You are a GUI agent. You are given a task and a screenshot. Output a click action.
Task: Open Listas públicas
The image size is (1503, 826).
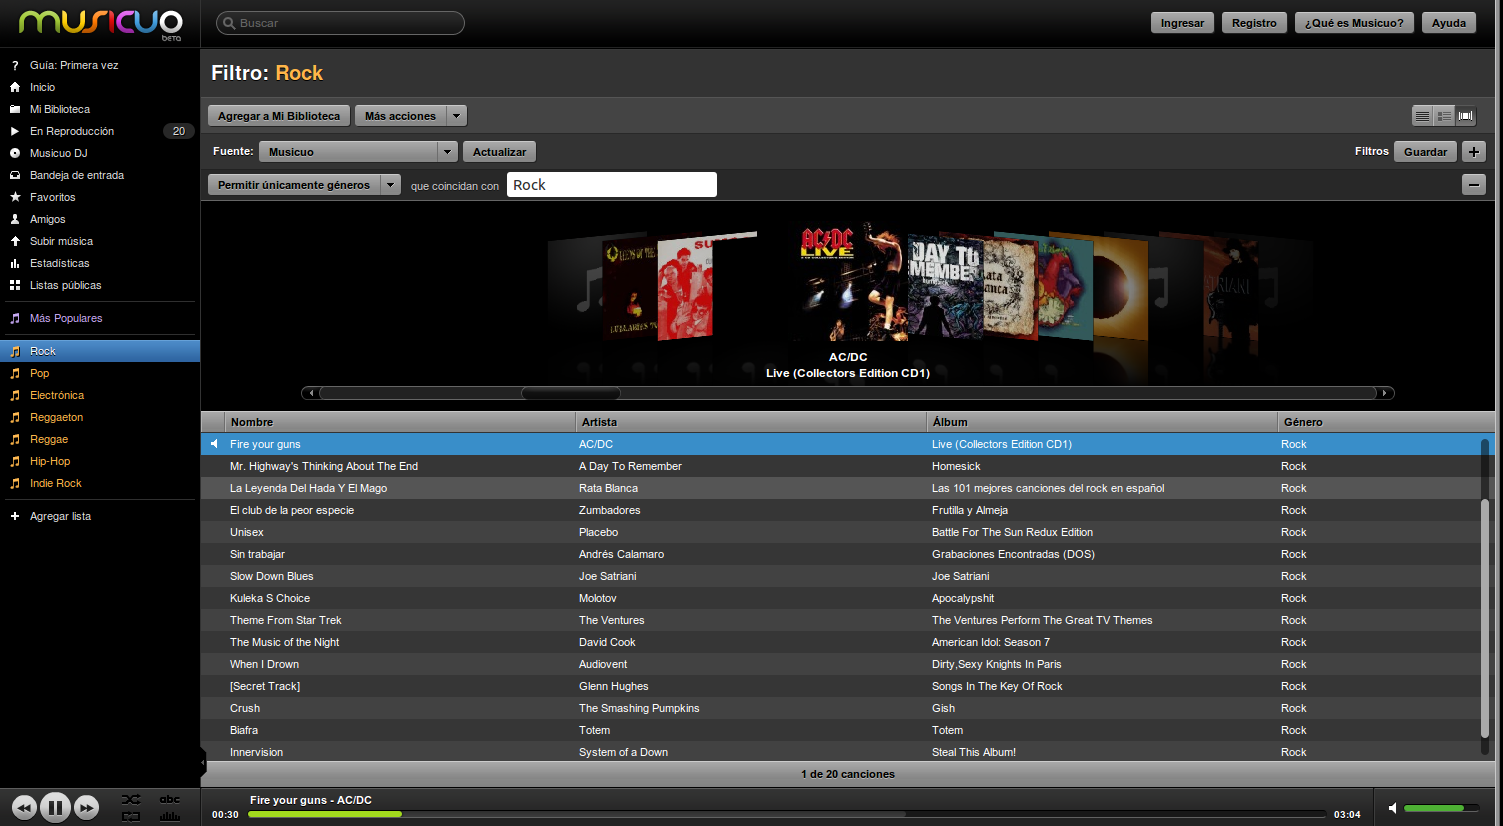[66, 285]
